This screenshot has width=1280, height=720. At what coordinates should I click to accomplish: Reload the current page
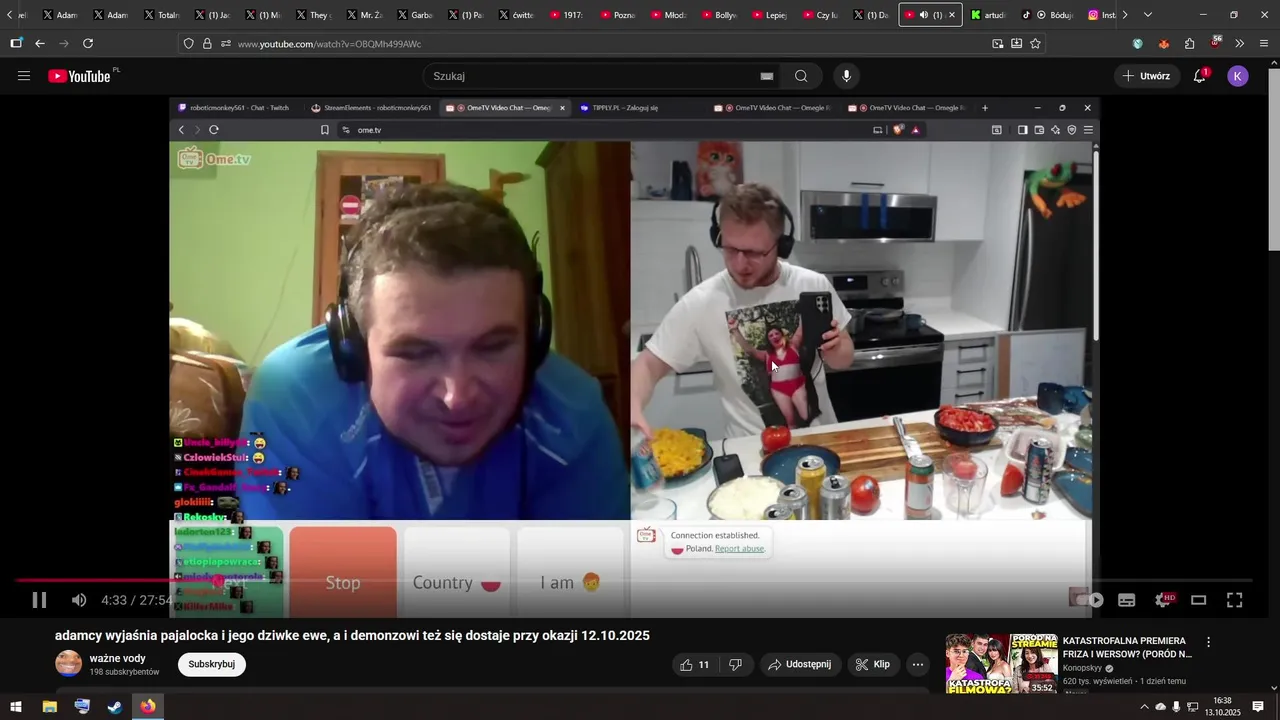(x=88, y=44)
